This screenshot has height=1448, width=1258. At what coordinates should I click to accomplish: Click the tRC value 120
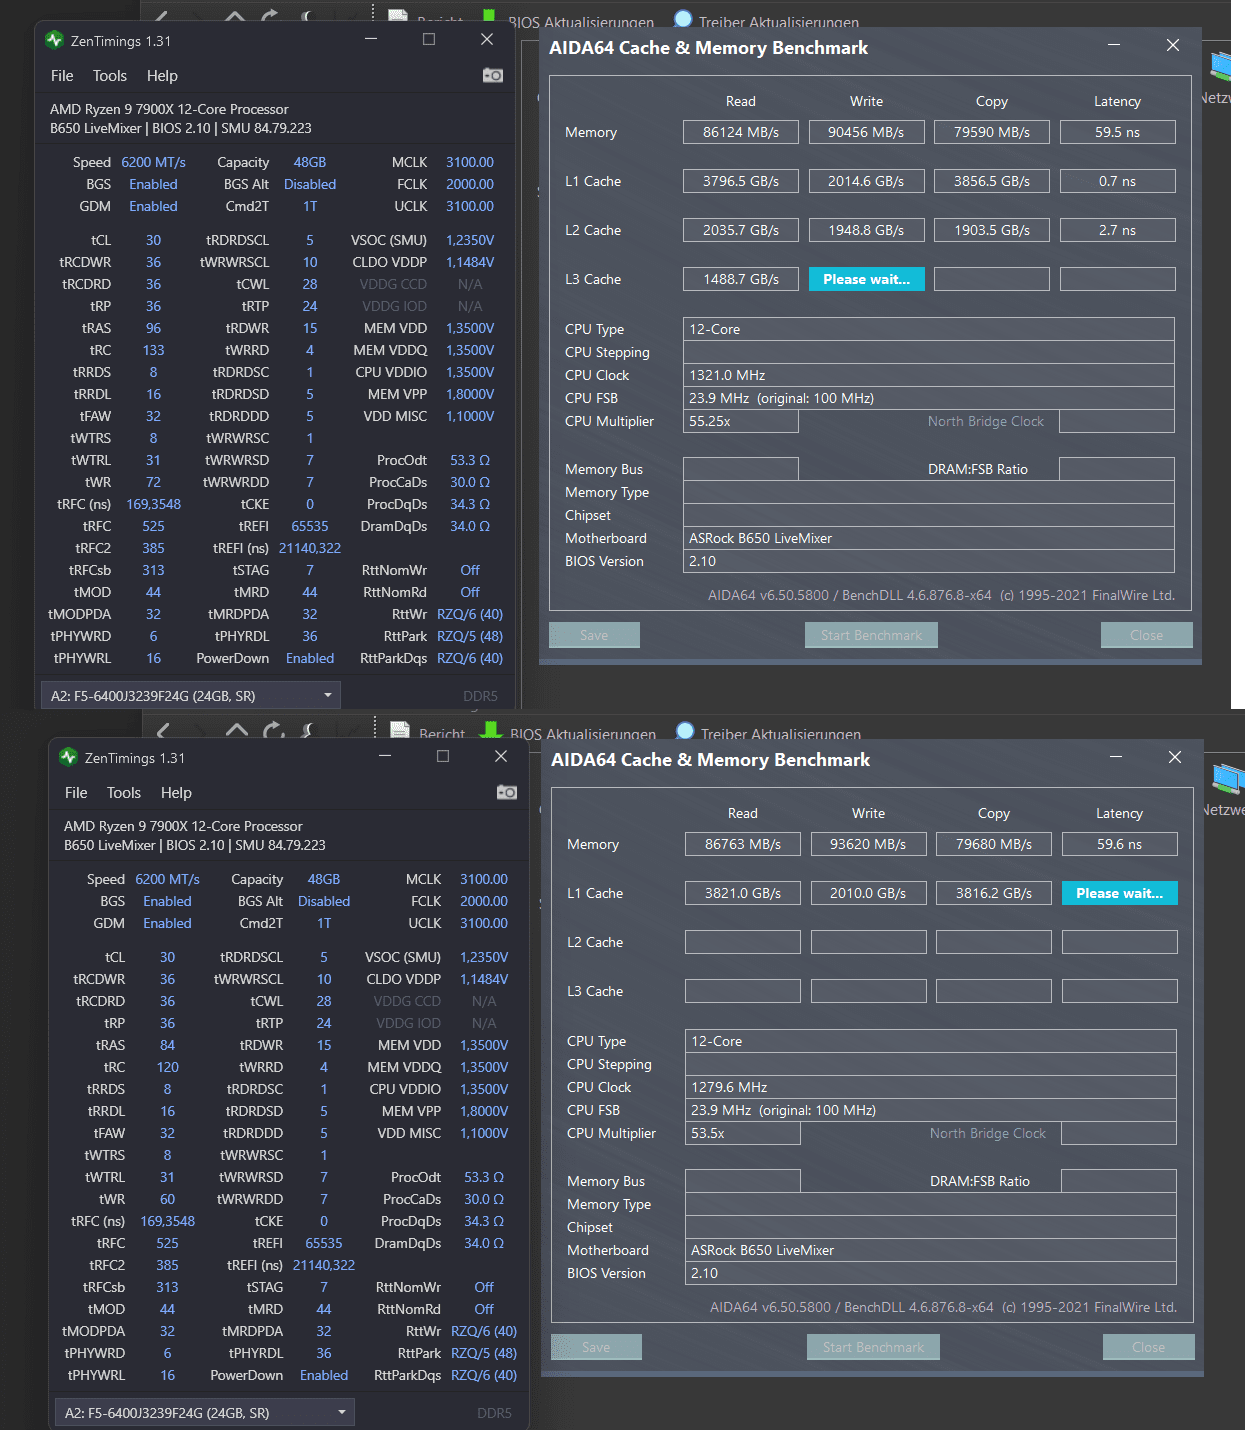point(167,1067)
